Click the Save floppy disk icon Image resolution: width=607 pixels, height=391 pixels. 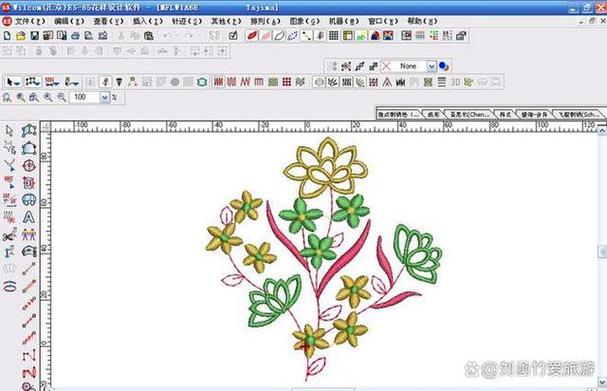[x=34, y=36]
